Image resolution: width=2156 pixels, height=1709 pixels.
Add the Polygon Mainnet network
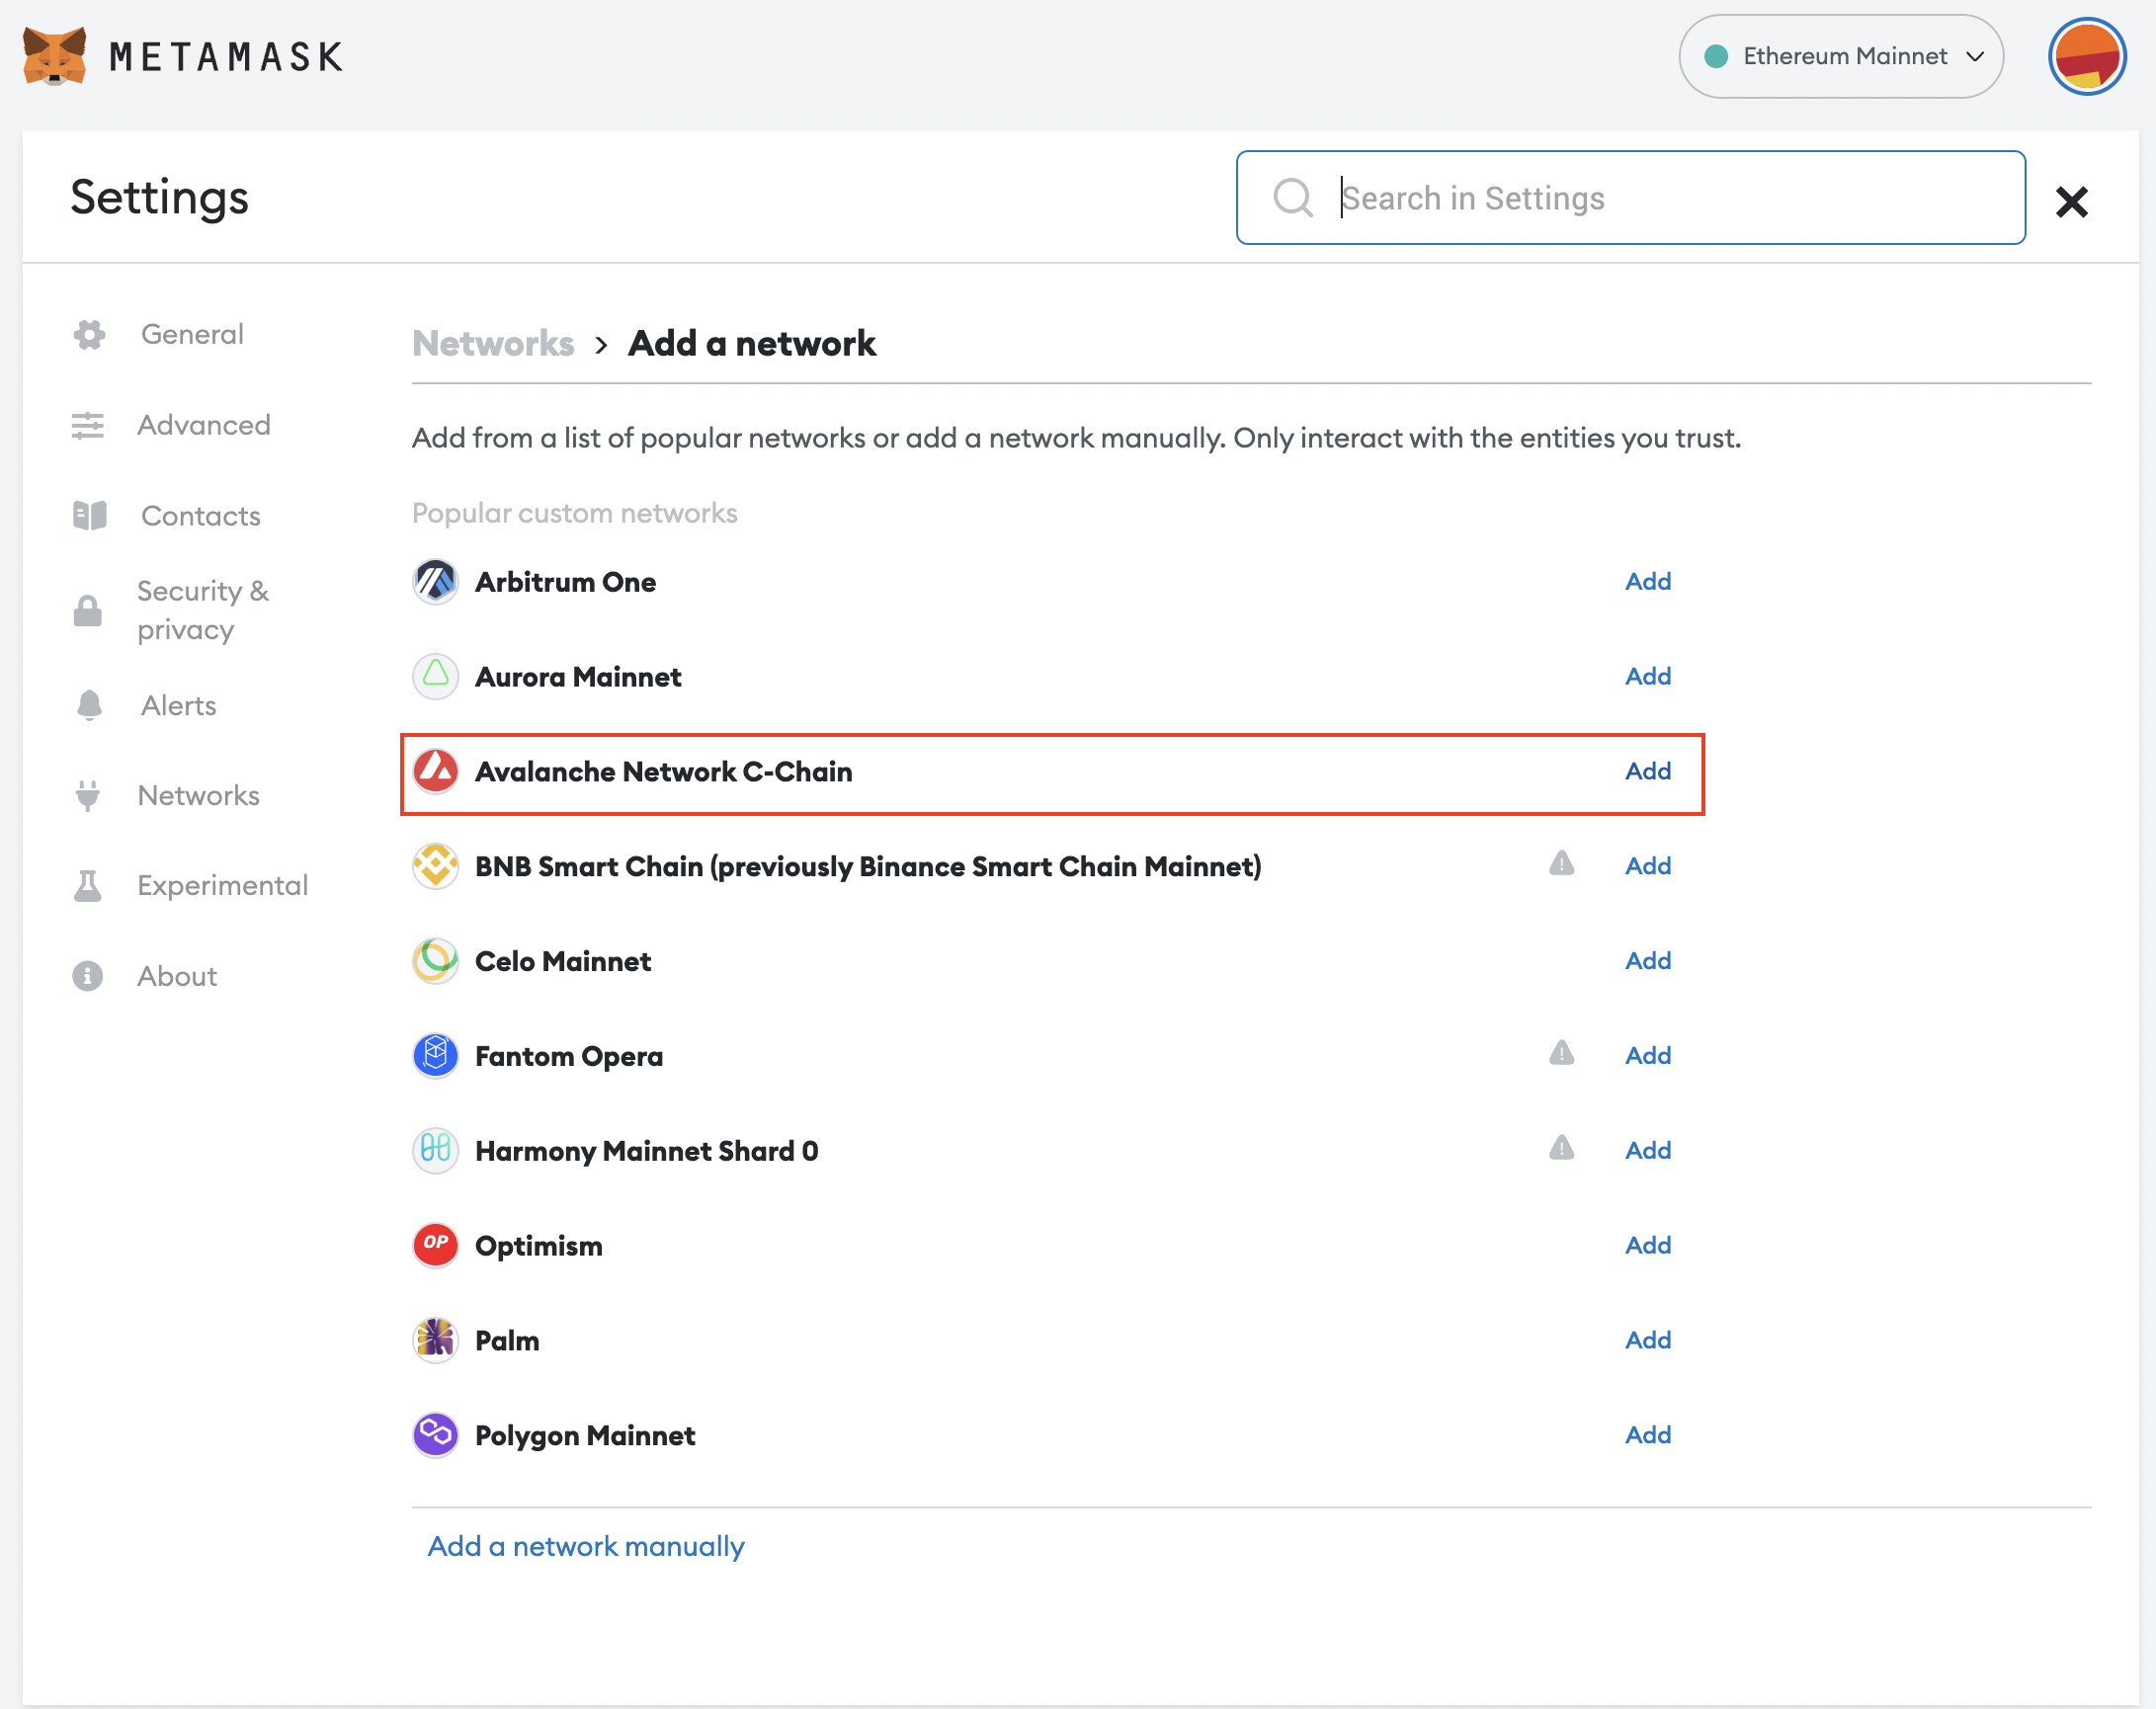pos(1648,1435)
